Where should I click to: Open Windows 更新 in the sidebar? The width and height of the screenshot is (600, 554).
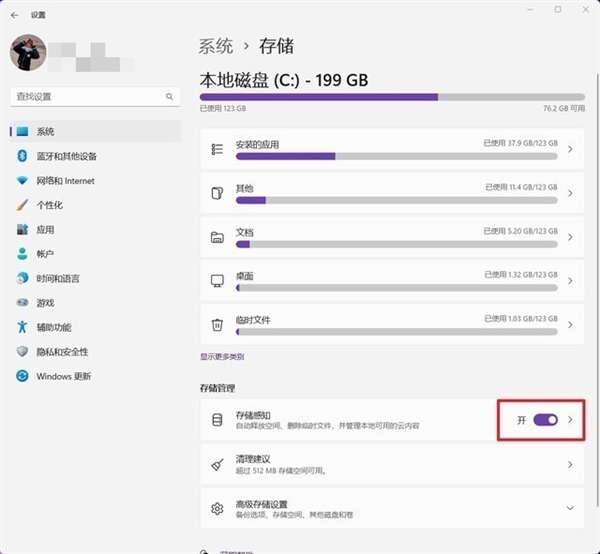(x=64, y=376)
